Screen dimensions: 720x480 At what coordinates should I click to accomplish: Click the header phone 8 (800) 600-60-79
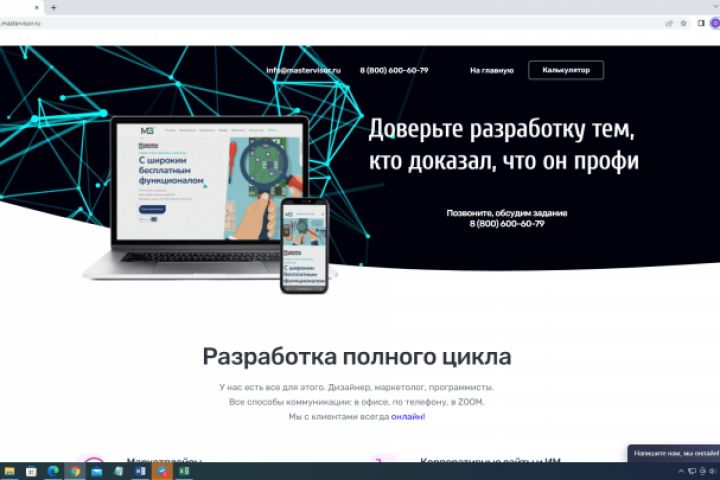[394, 70]
